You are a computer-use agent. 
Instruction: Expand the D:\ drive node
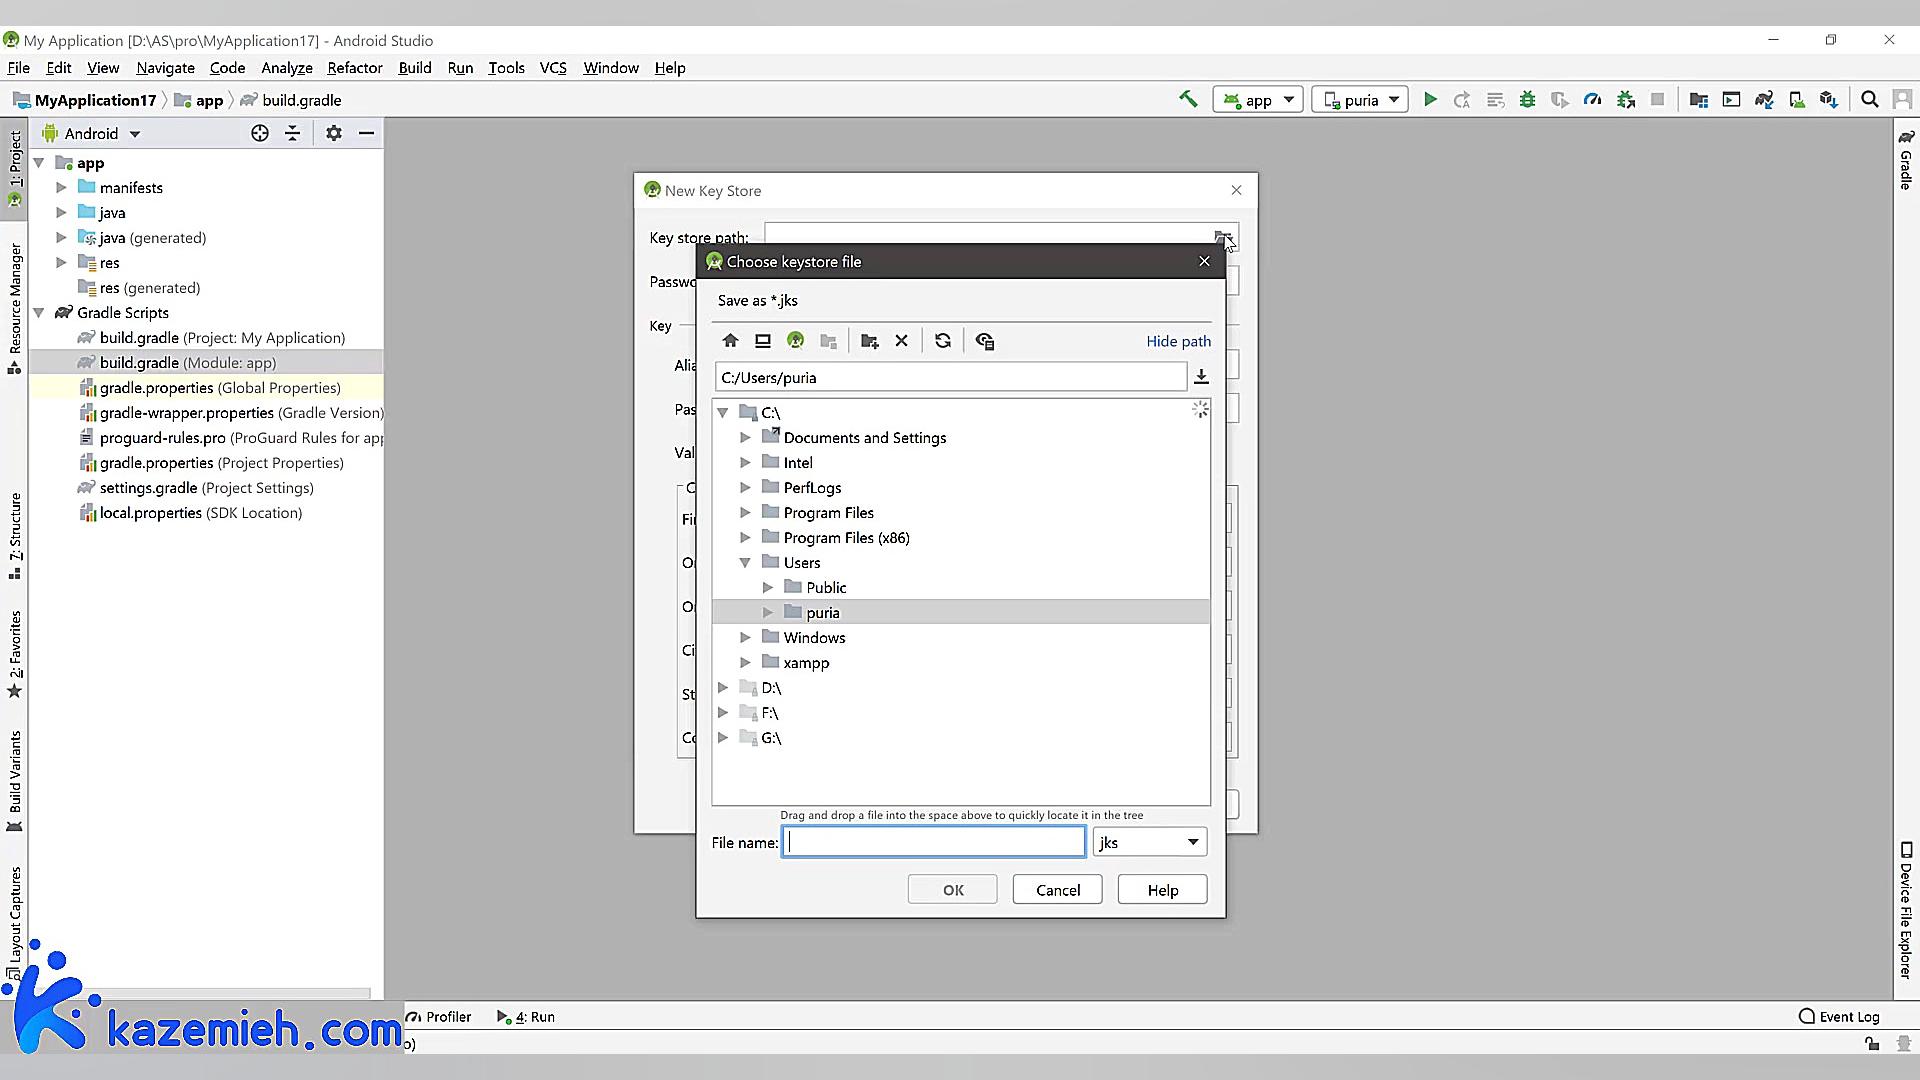coord(723,687)
